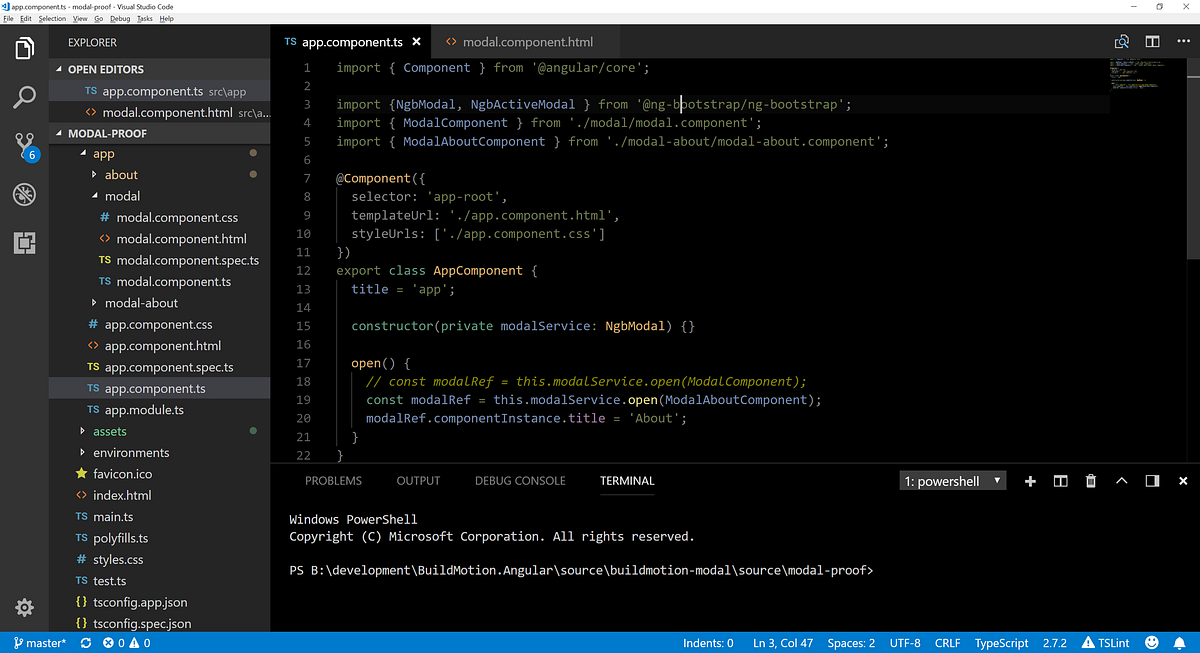Open the Debug view

point(24,194)
